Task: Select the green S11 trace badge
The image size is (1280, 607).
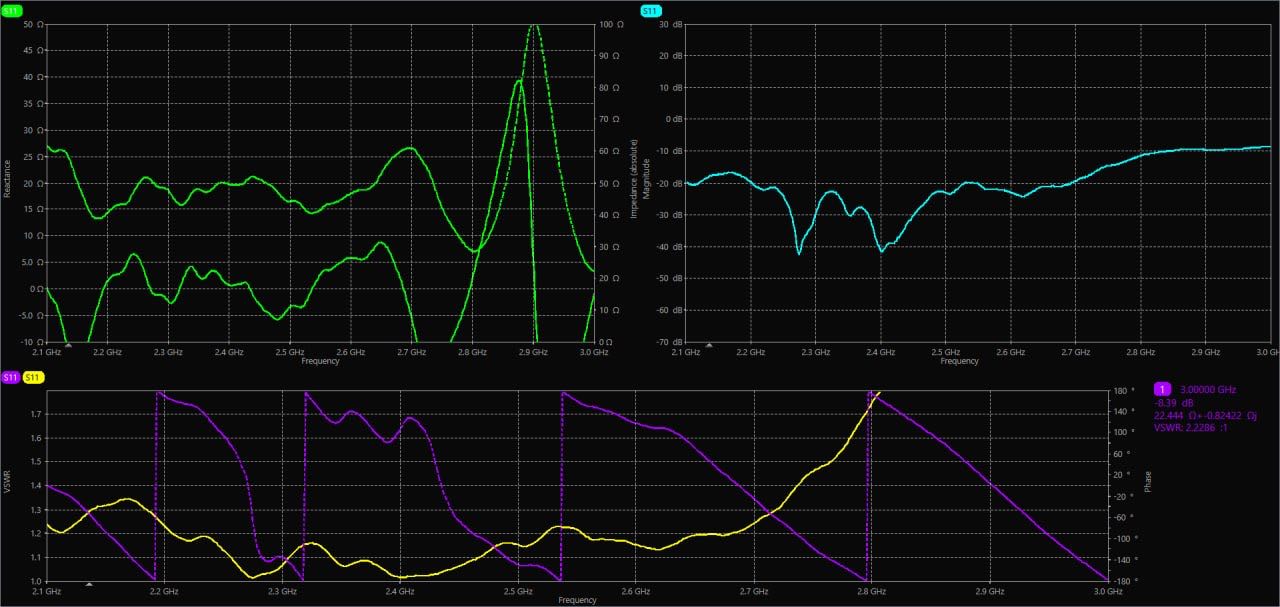Action: point(12,10)
